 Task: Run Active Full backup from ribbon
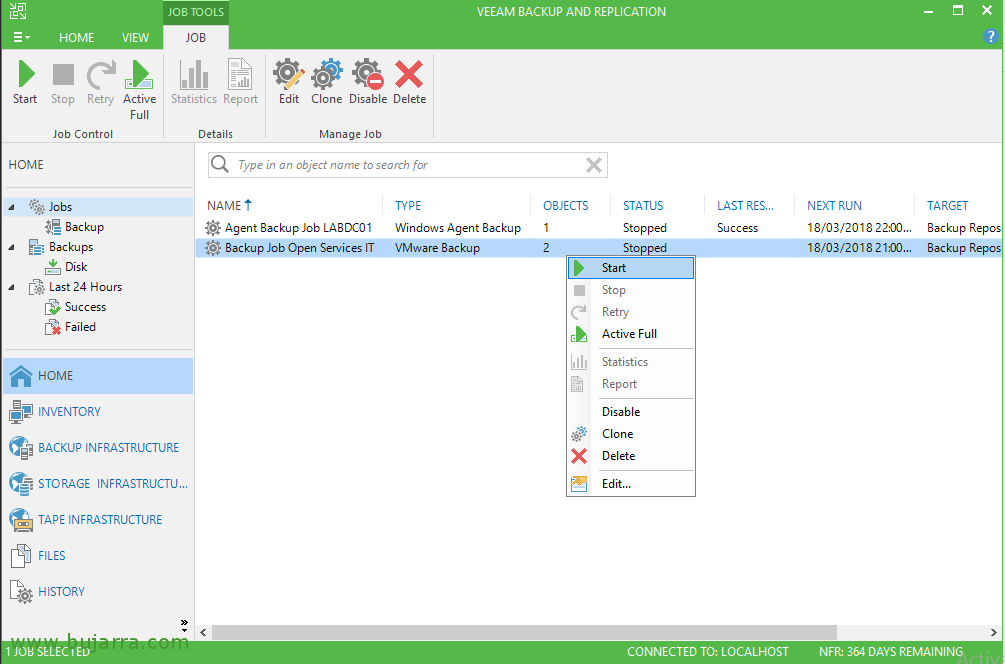[x=140, y=82]
